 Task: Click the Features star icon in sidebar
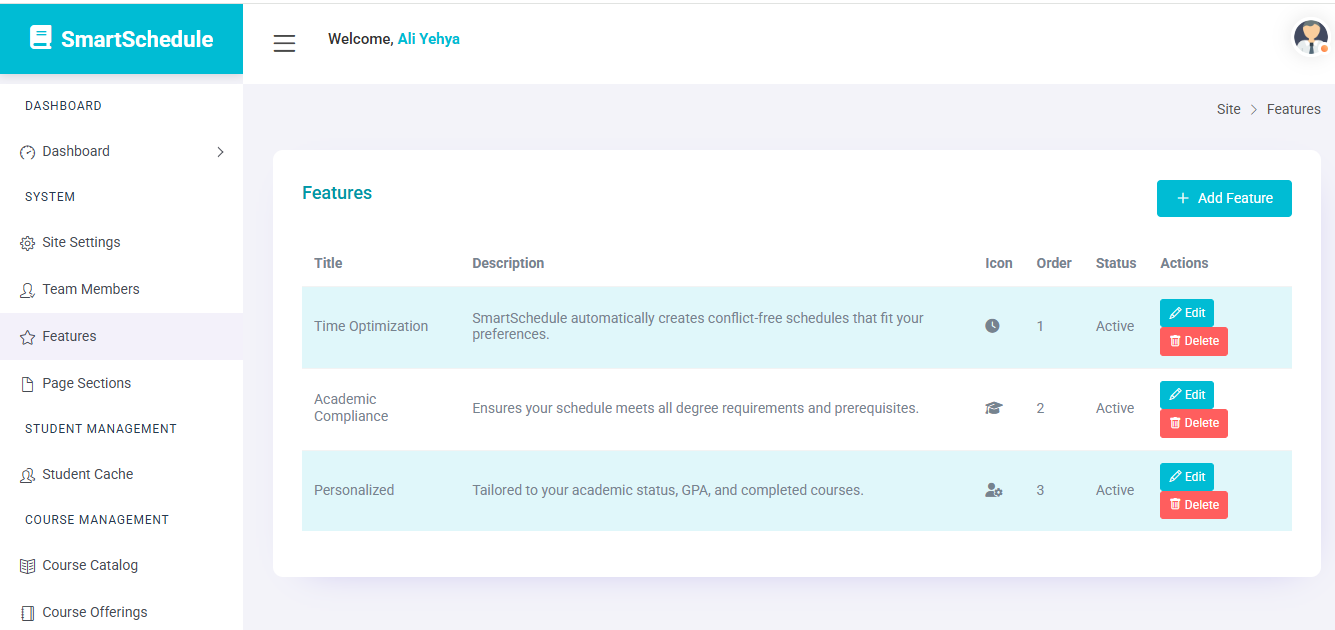28,337
